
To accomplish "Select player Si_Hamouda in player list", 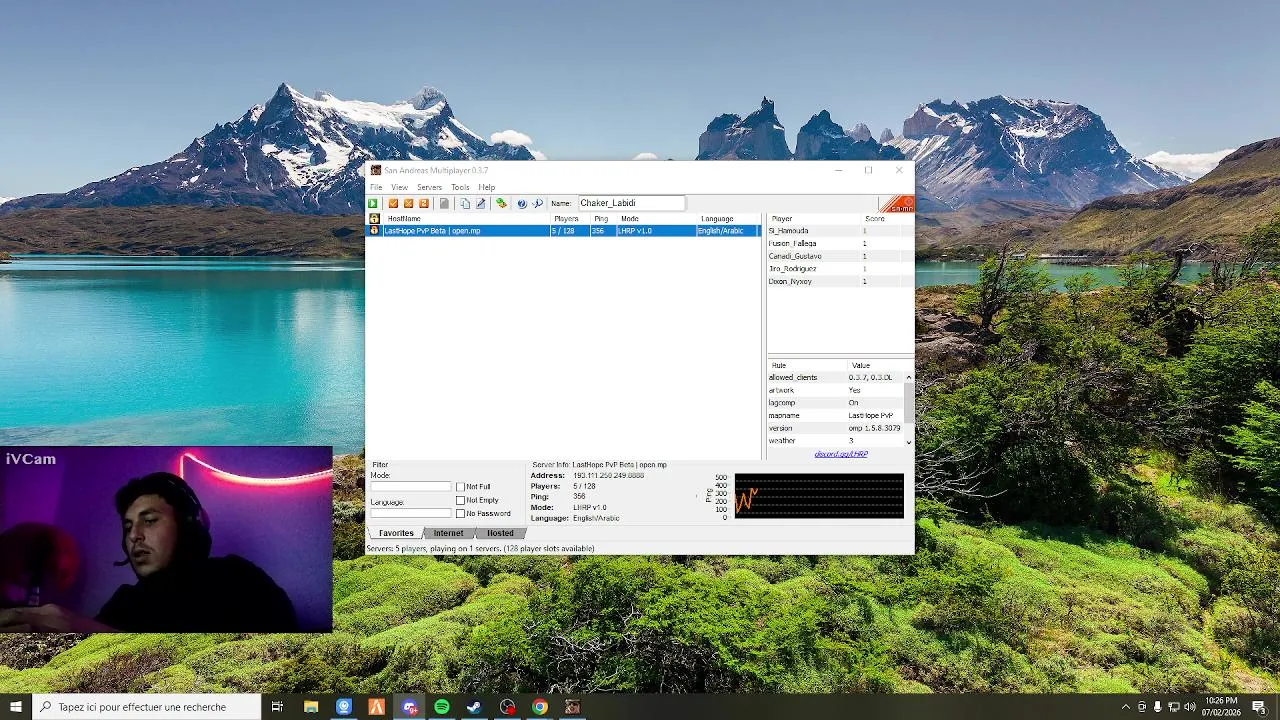I will [840, 231].
